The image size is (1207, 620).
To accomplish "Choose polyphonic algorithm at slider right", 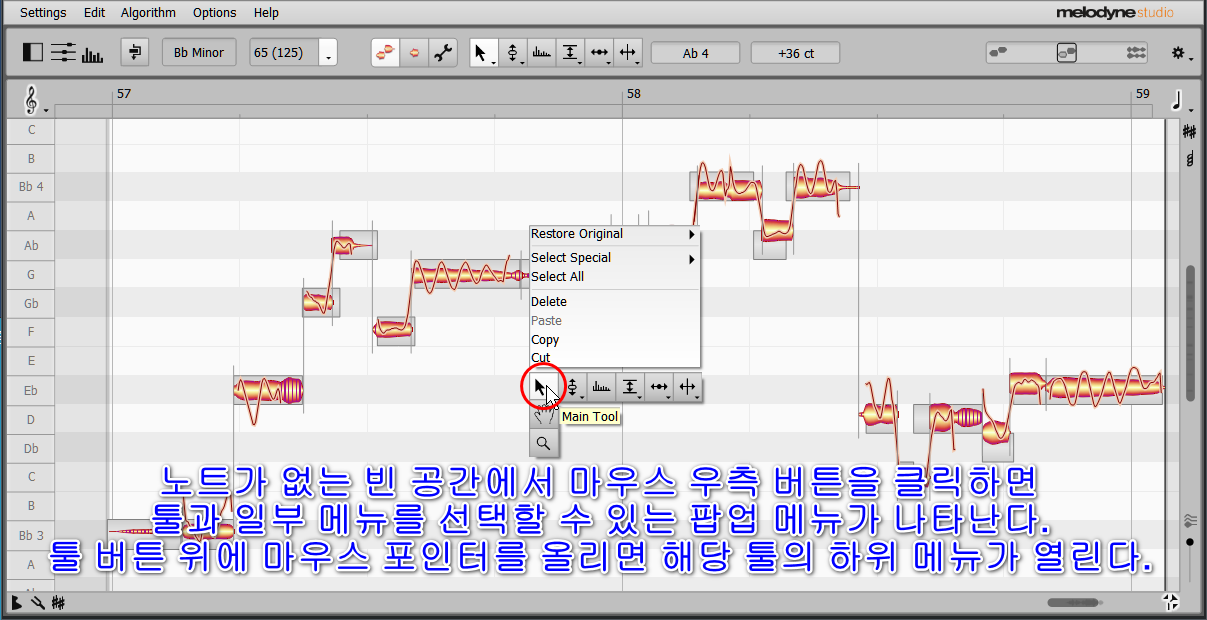I will point(1136,52).
